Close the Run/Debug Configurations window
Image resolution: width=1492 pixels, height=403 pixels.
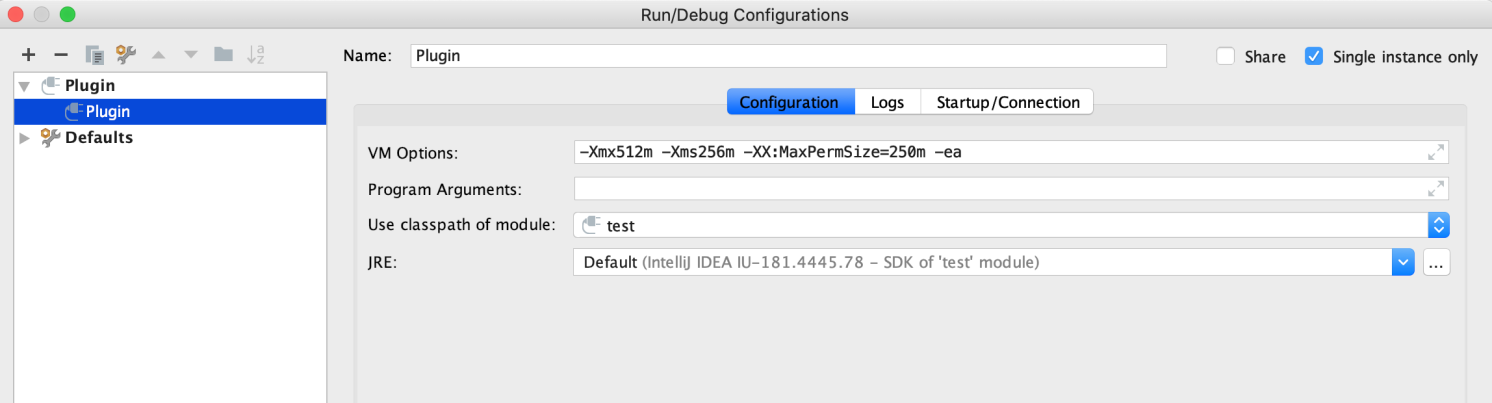pos(17,15)
